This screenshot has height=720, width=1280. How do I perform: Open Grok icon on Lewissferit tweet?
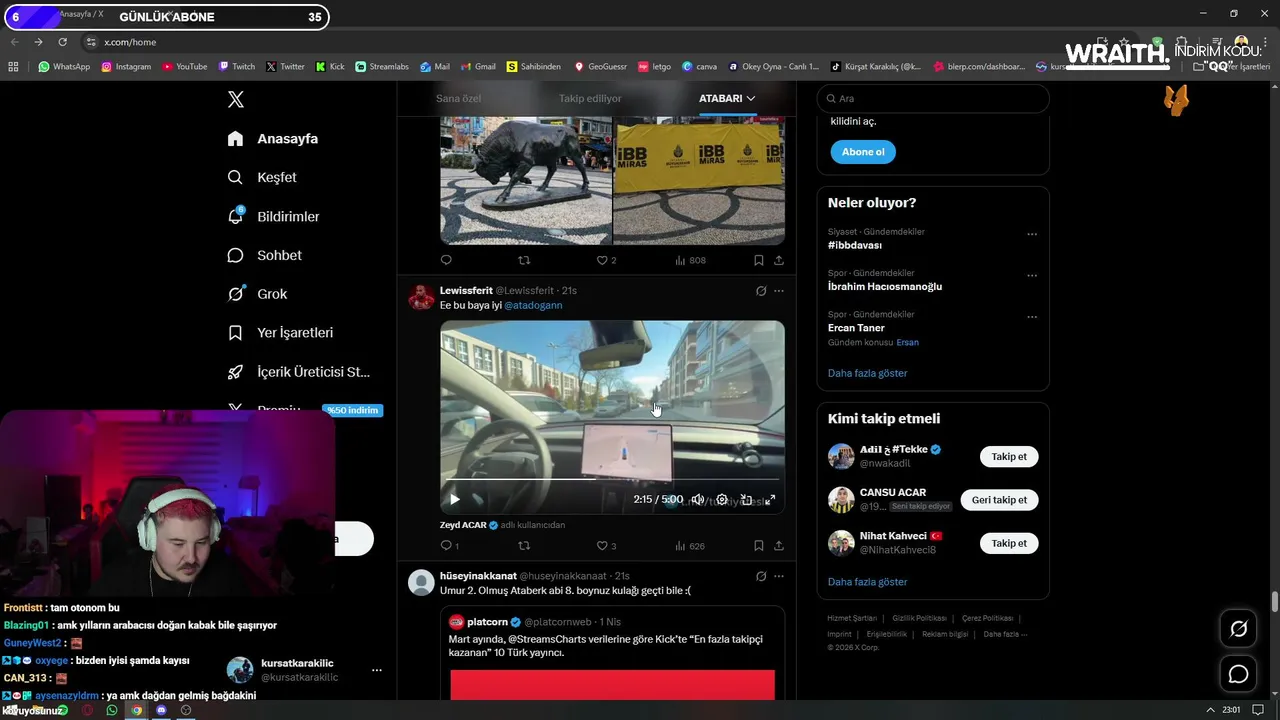[761, 291]
